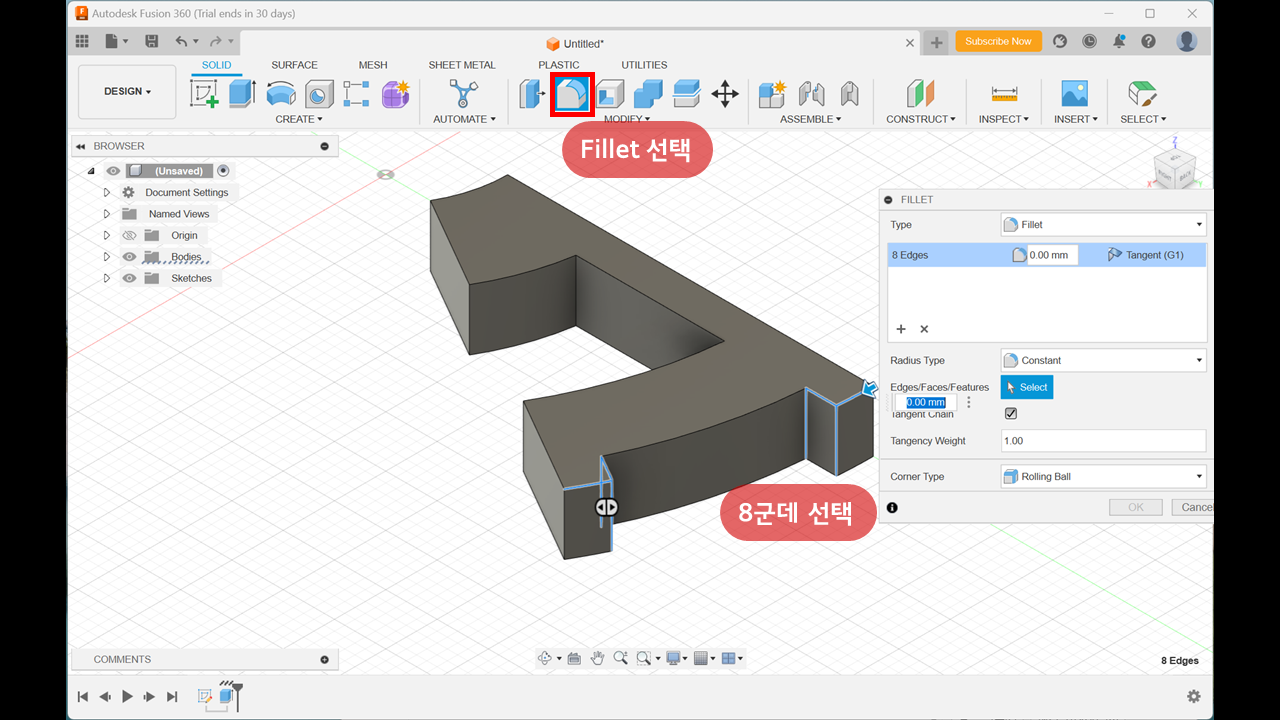Select the Rectangular Pattern tool
The width and height of the screenshot is (1280, 720).
[x=357, y=94]
